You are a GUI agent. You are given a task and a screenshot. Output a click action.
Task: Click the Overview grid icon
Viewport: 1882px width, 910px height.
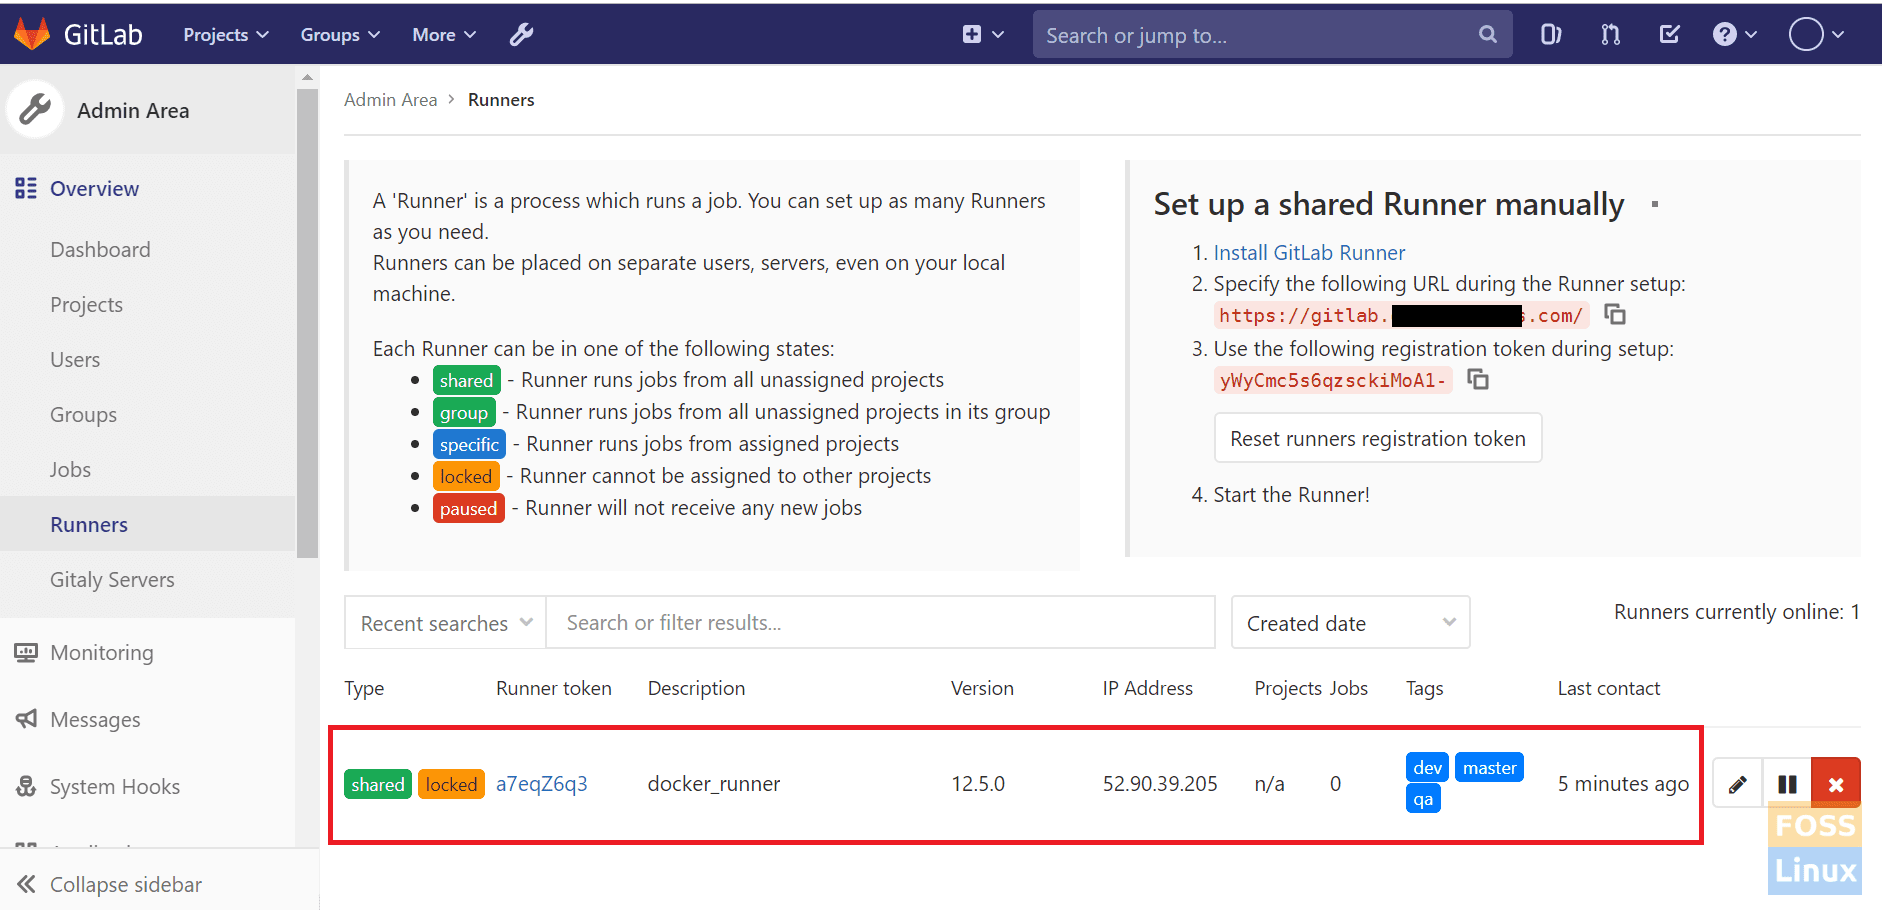(26, 188)
